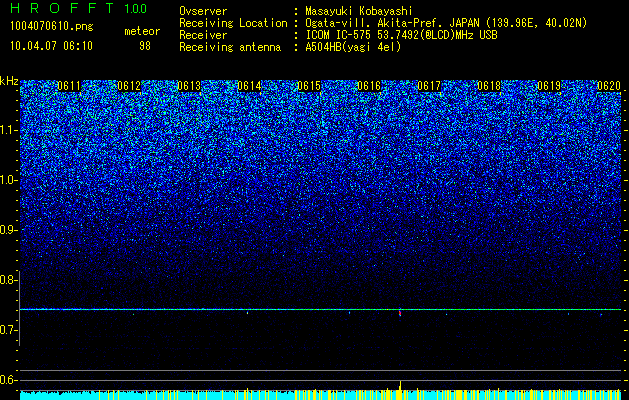The width and height of the screenshot is (629, 400).
Task: Click the 0.6 kHz axis label
Action: (x=8, y=380)
